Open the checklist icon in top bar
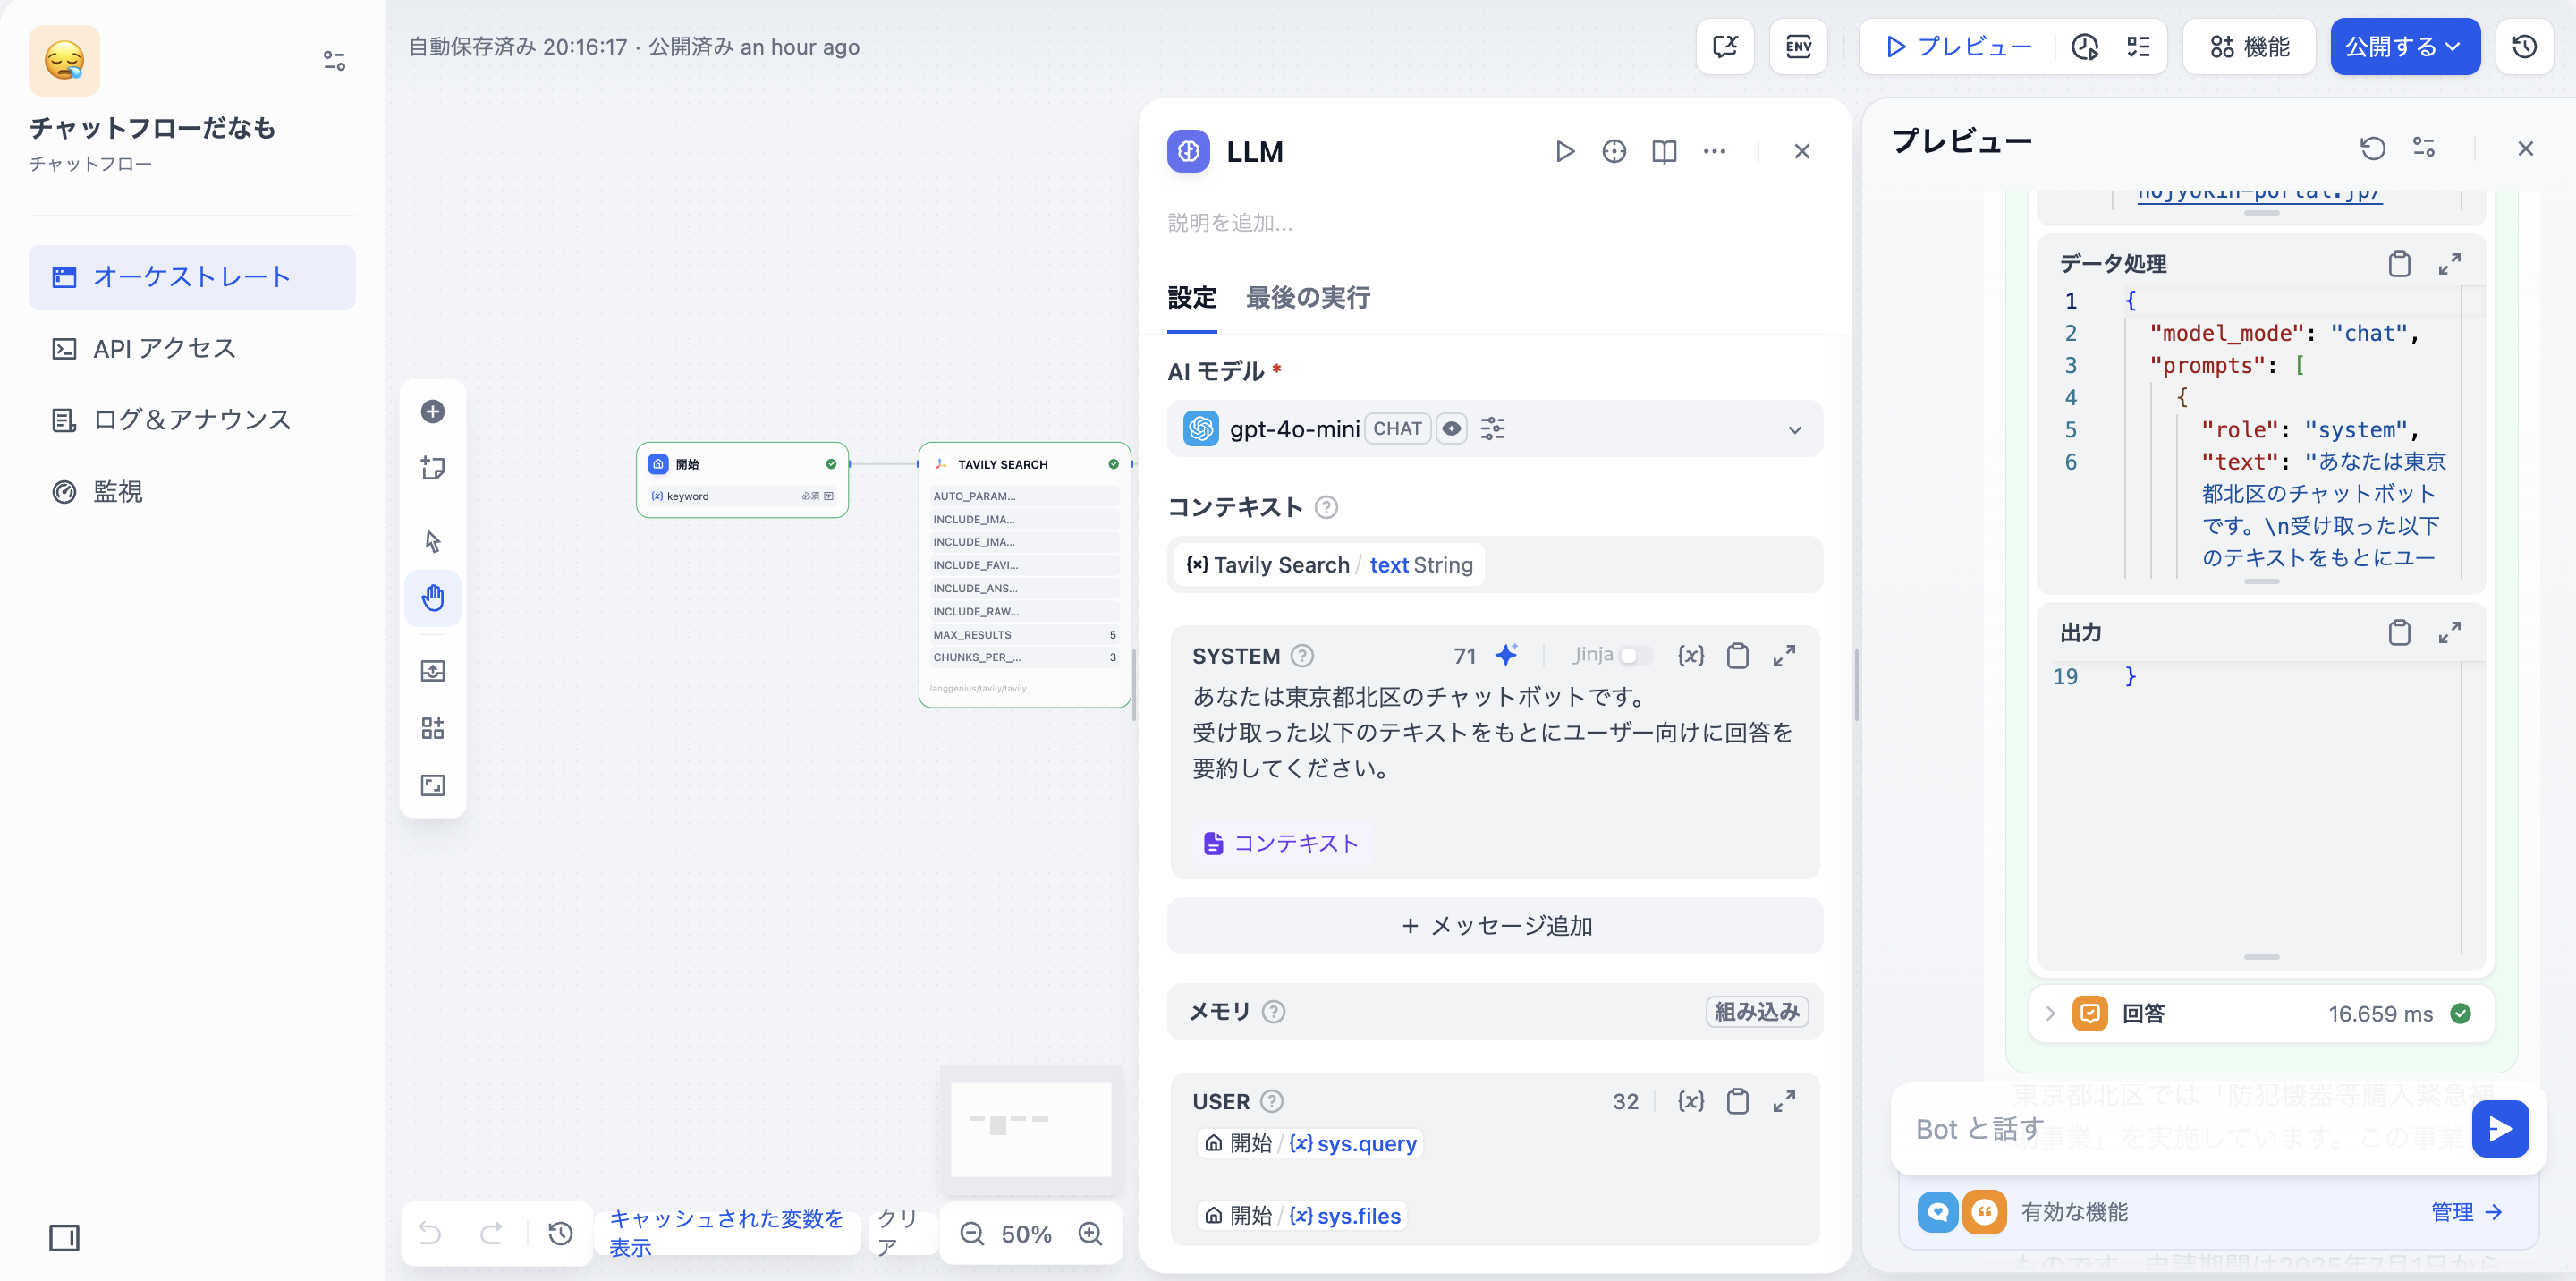Viewport: 2576px width, 1281px height. (2138, 47)
